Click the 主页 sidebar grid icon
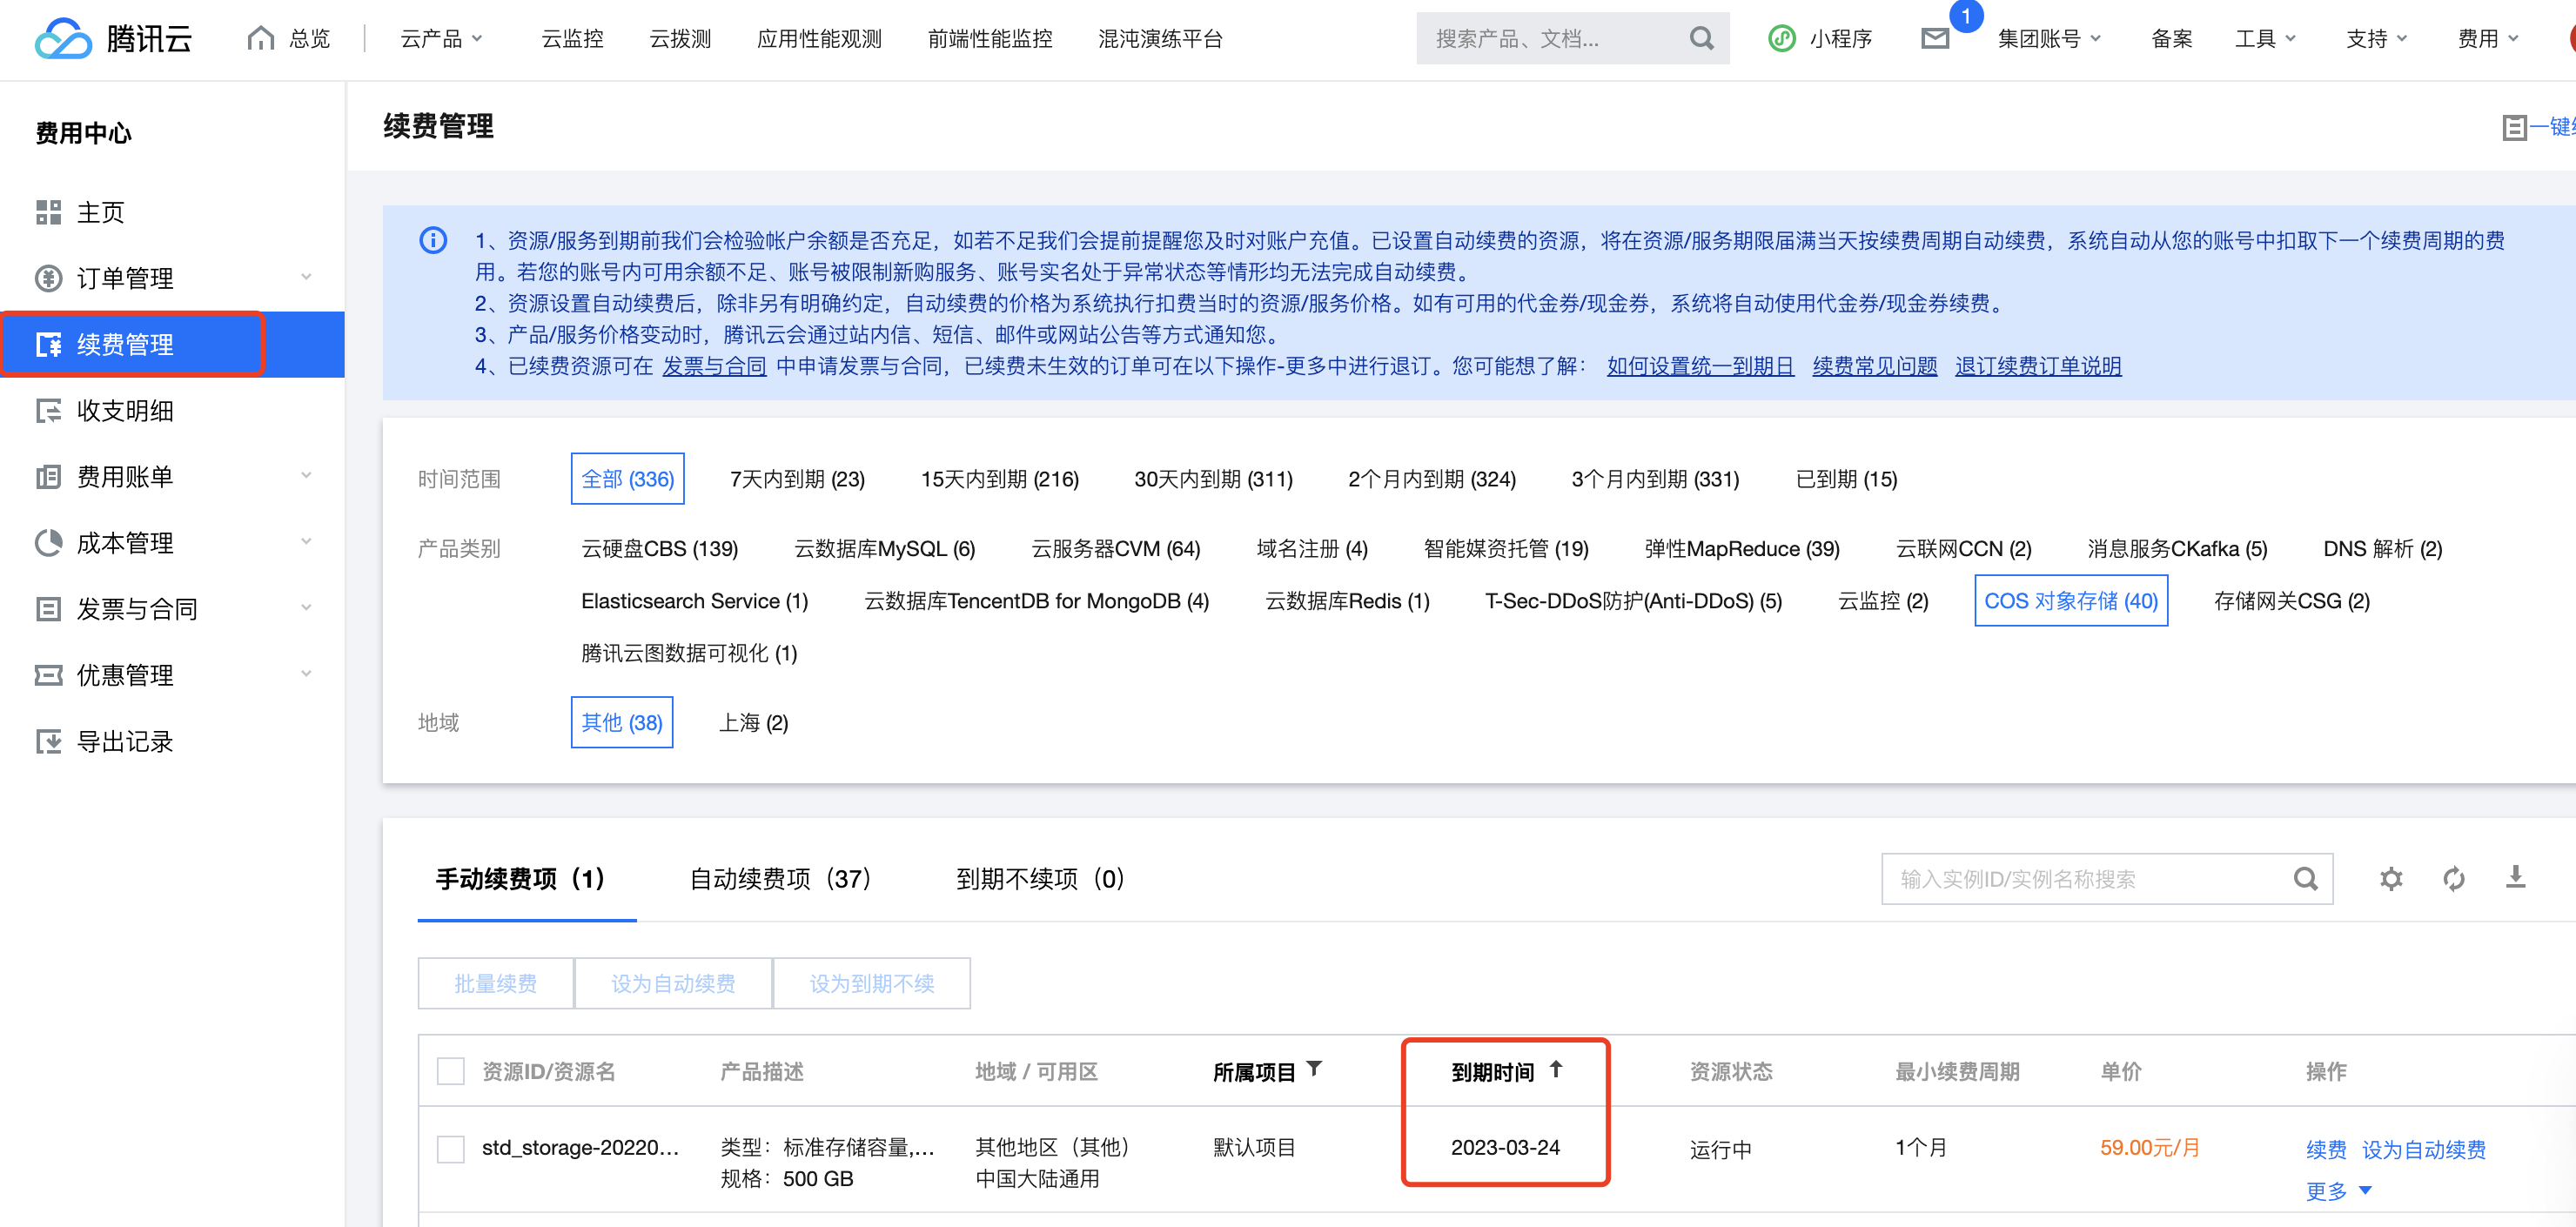 (x=48, y=212)
